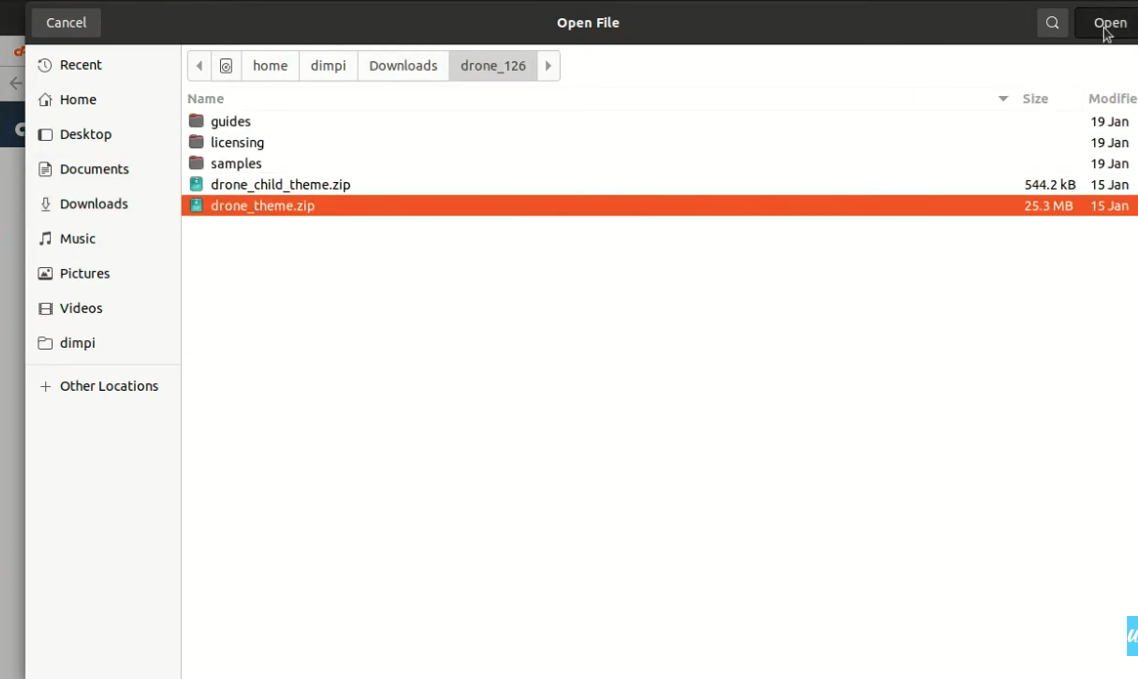This screenshot has height=679, width=1138.
Task: Navigate to the home path segment
Action: [x=270, y=66]
